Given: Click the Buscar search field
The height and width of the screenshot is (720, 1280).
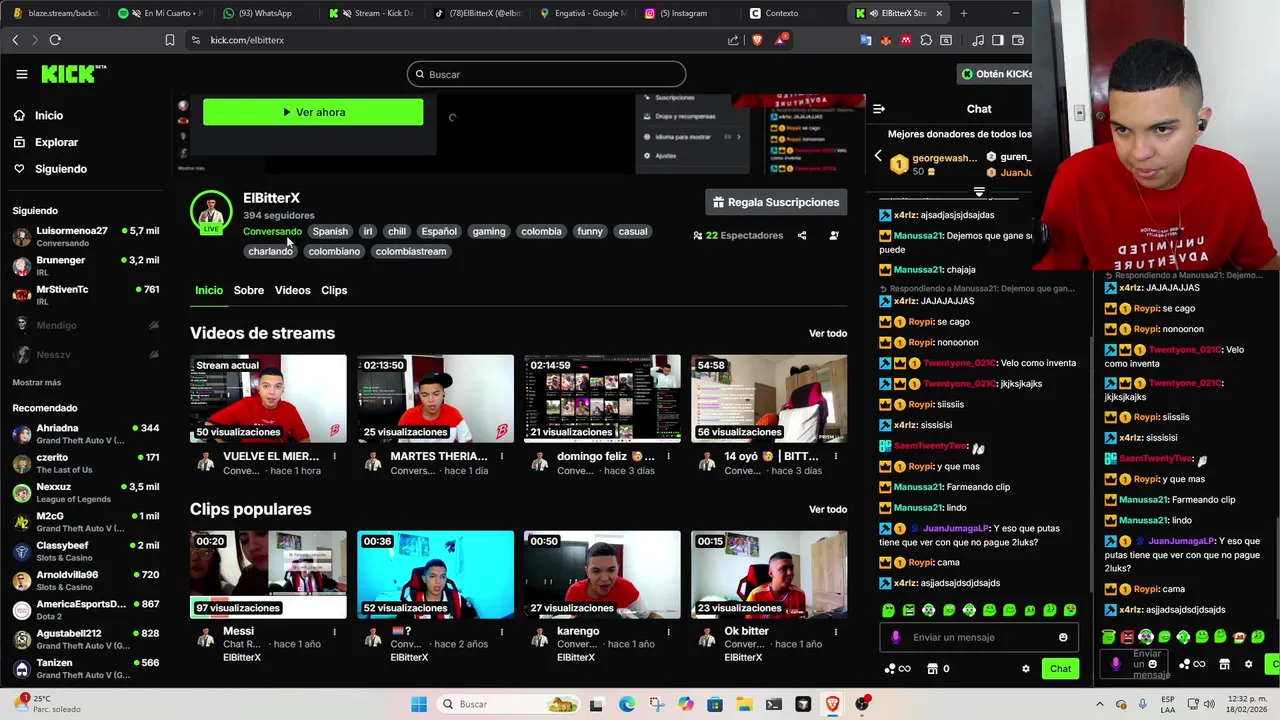Looking at the screenshot, I should pos(546,74).
